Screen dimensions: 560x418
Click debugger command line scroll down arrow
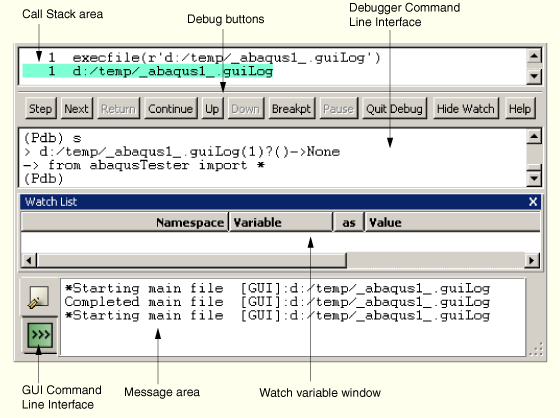(x=534, y=178)
